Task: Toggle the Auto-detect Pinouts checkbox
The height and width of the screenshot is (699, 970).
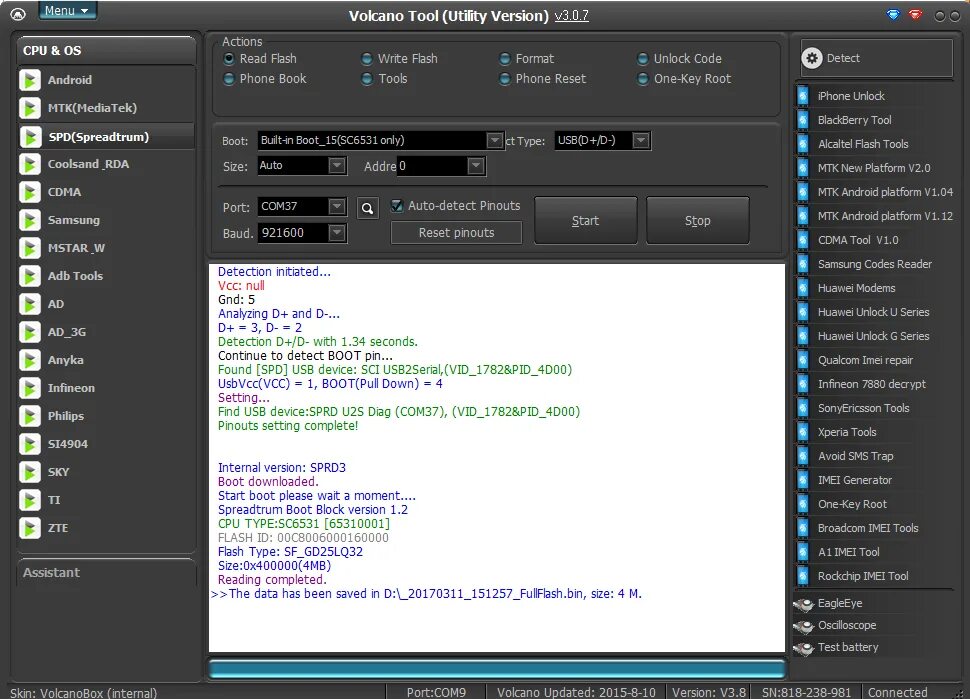Action: coord(397,206)
